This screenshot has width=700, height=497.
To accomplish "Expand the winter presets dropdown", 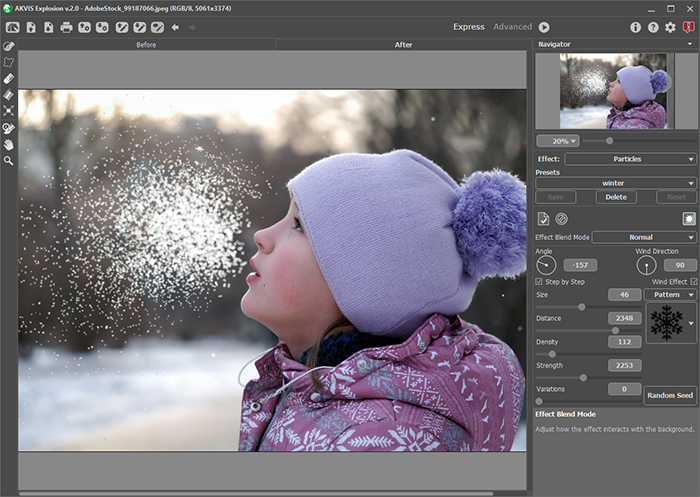I will coord(615,183).
